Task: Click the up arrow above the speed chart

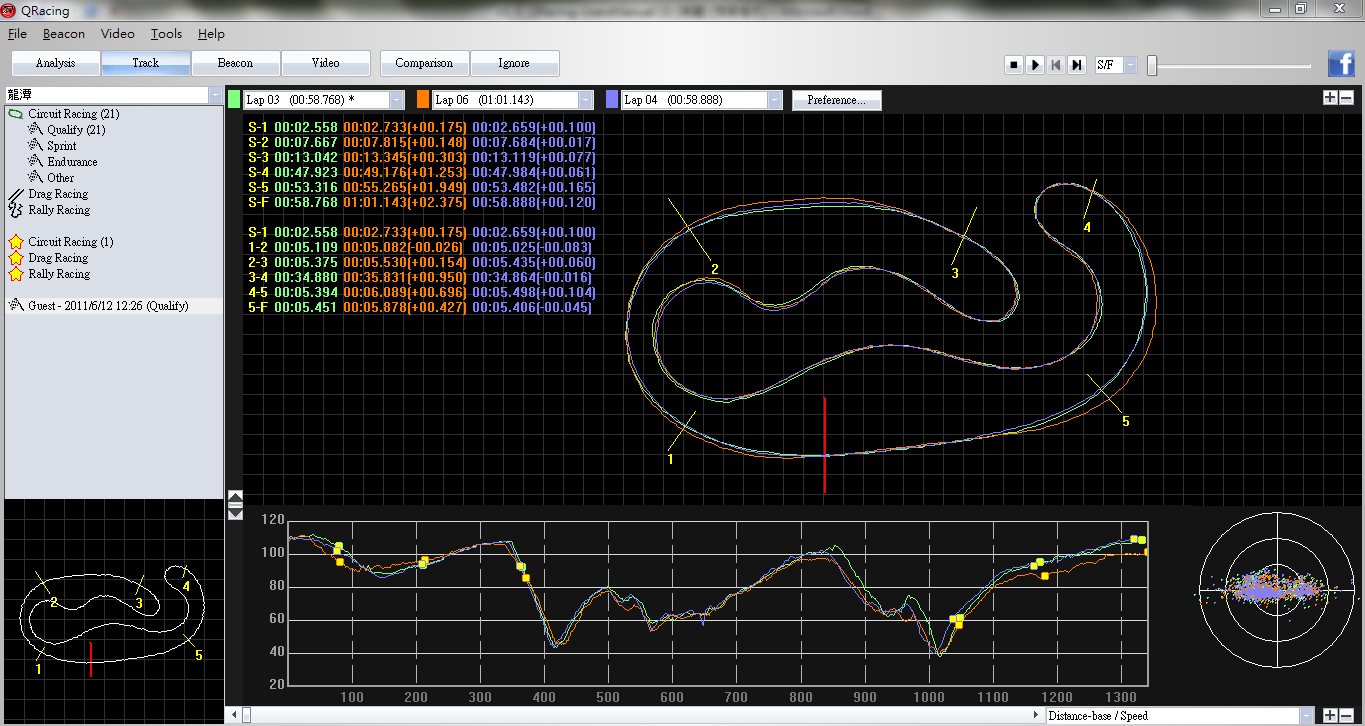Action: pyautogui.click(x=236, y=497)
